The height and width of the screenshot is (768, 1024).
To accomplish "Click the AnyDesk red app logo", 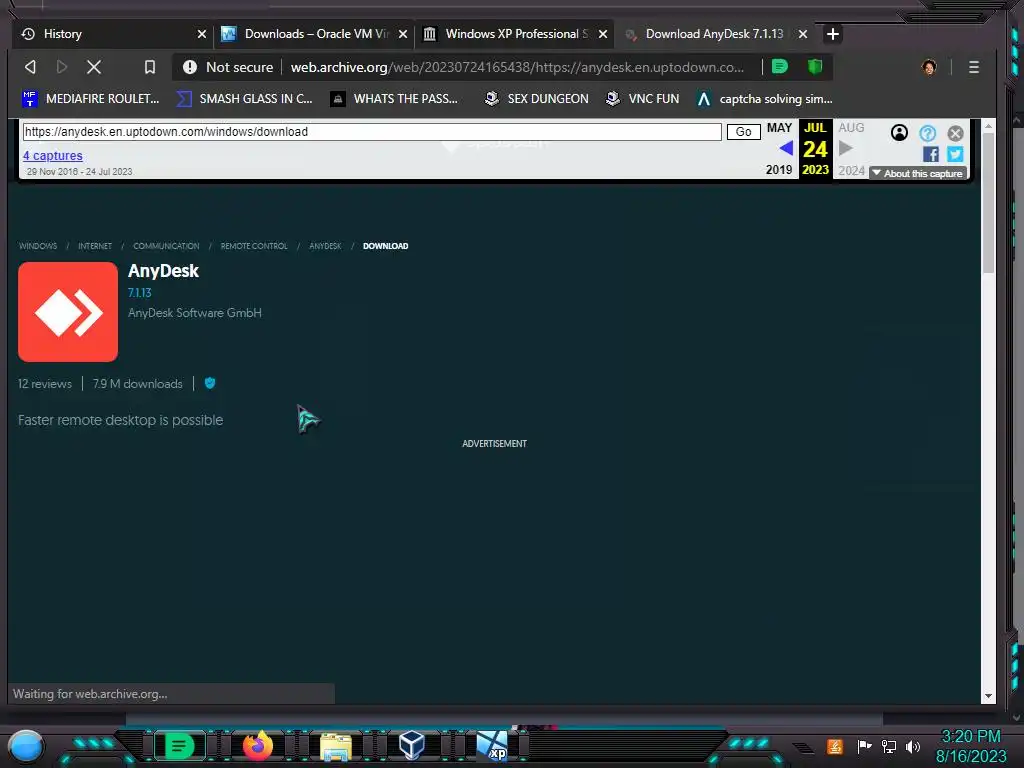I will click(68, 312).
